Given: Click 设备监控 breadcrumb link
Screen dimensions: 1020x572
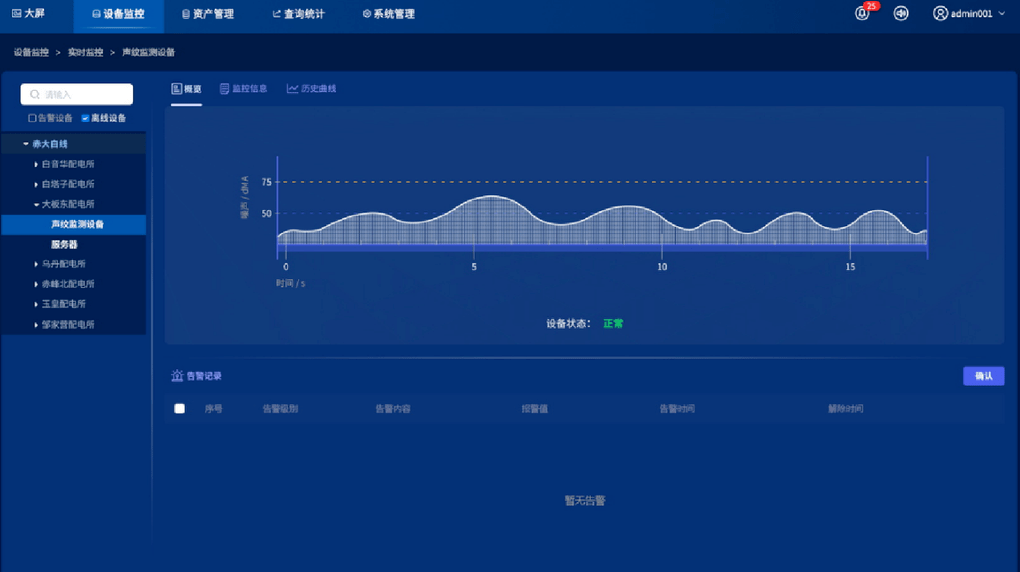Looking at the screenshot, I should pyautogui.click(x=31, y=52).
